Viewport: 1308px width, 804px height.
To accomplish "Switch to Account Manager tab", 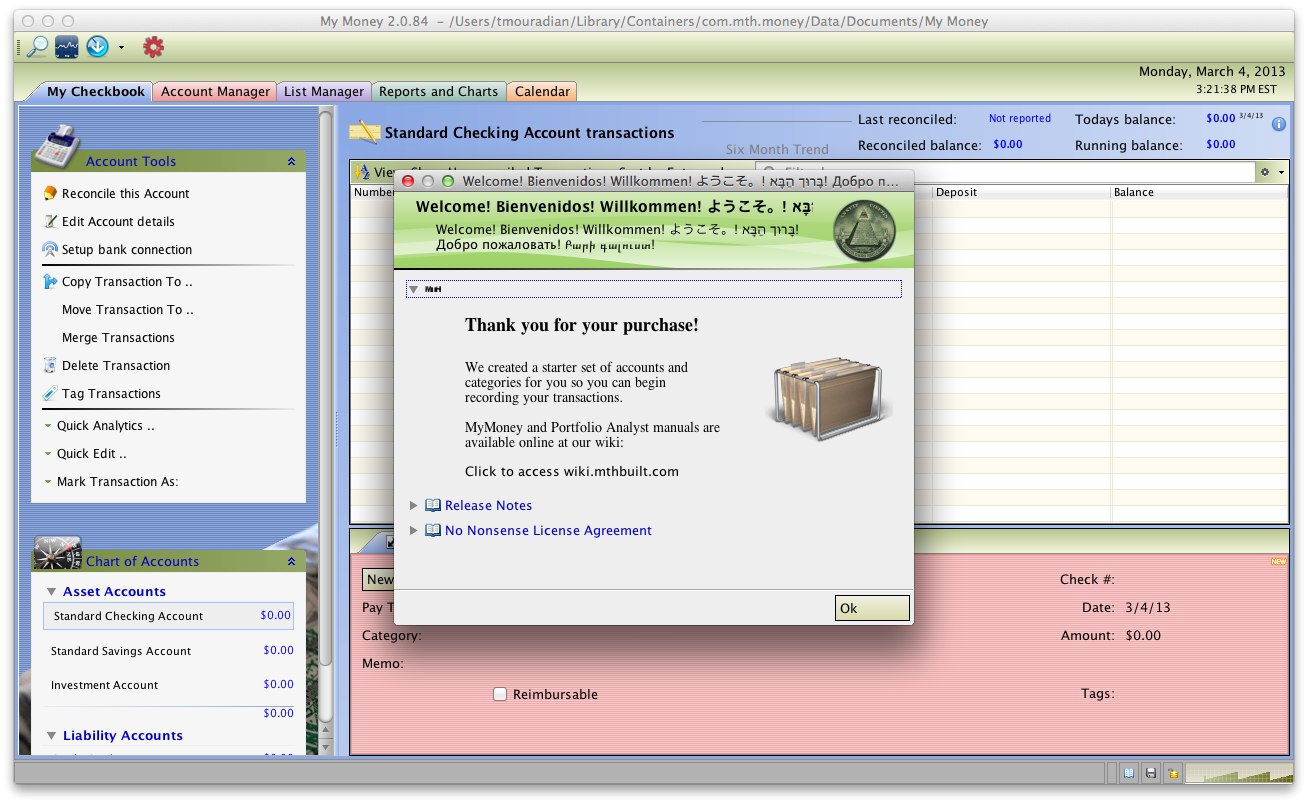I will (215, 91).
